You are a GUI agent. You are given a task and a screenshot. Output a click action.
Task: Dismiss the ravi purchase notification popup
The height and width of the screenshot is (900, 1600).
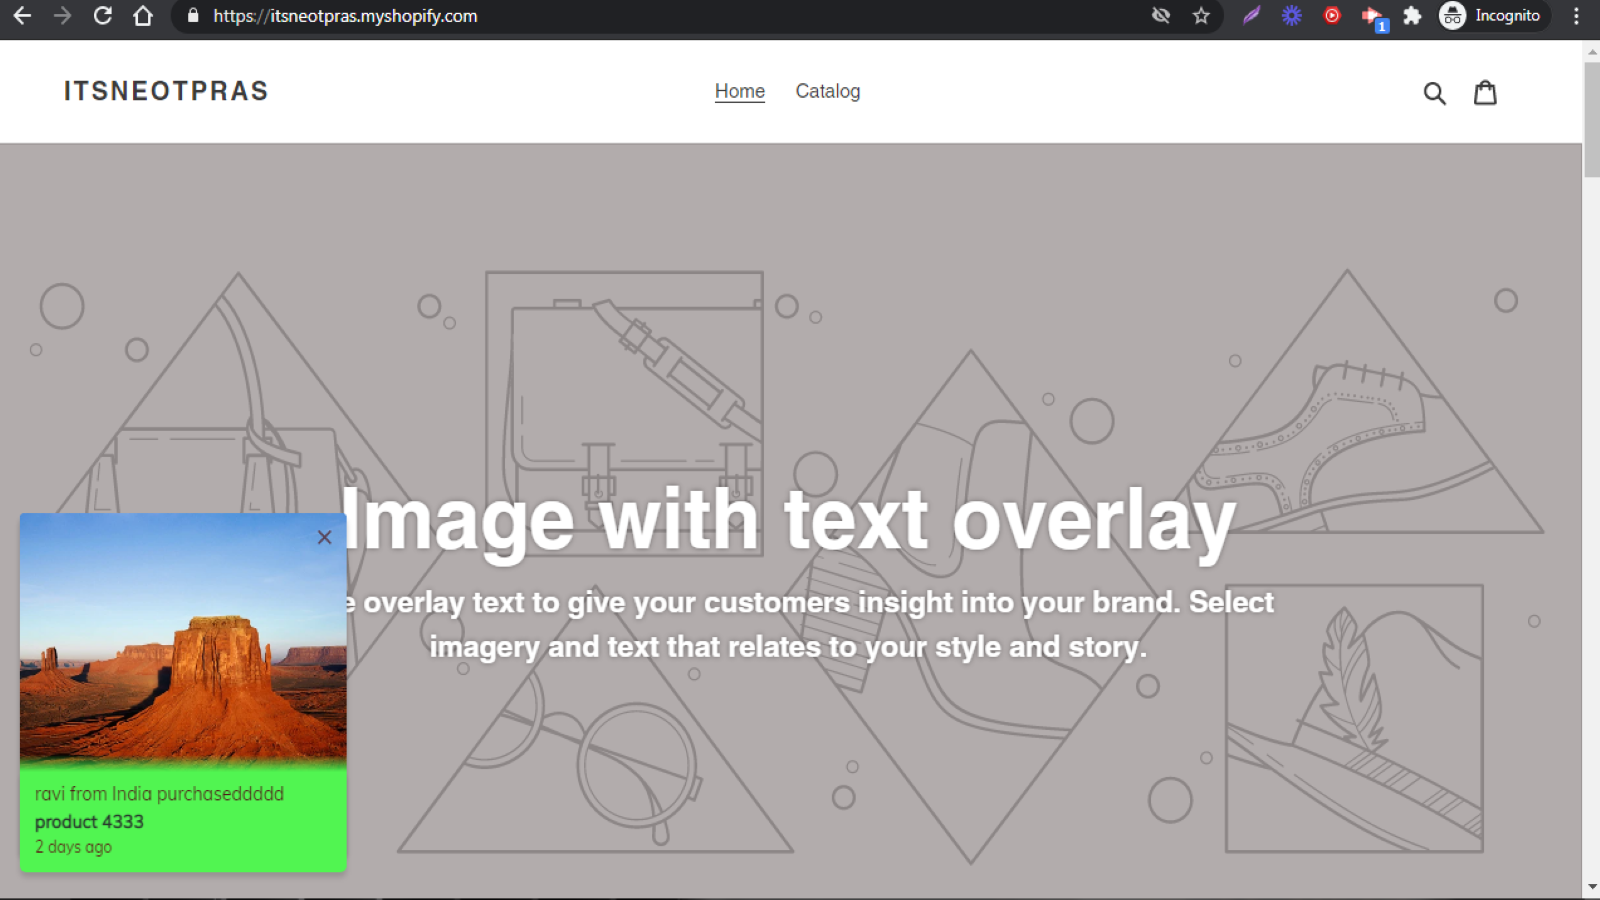coord(324,537)
